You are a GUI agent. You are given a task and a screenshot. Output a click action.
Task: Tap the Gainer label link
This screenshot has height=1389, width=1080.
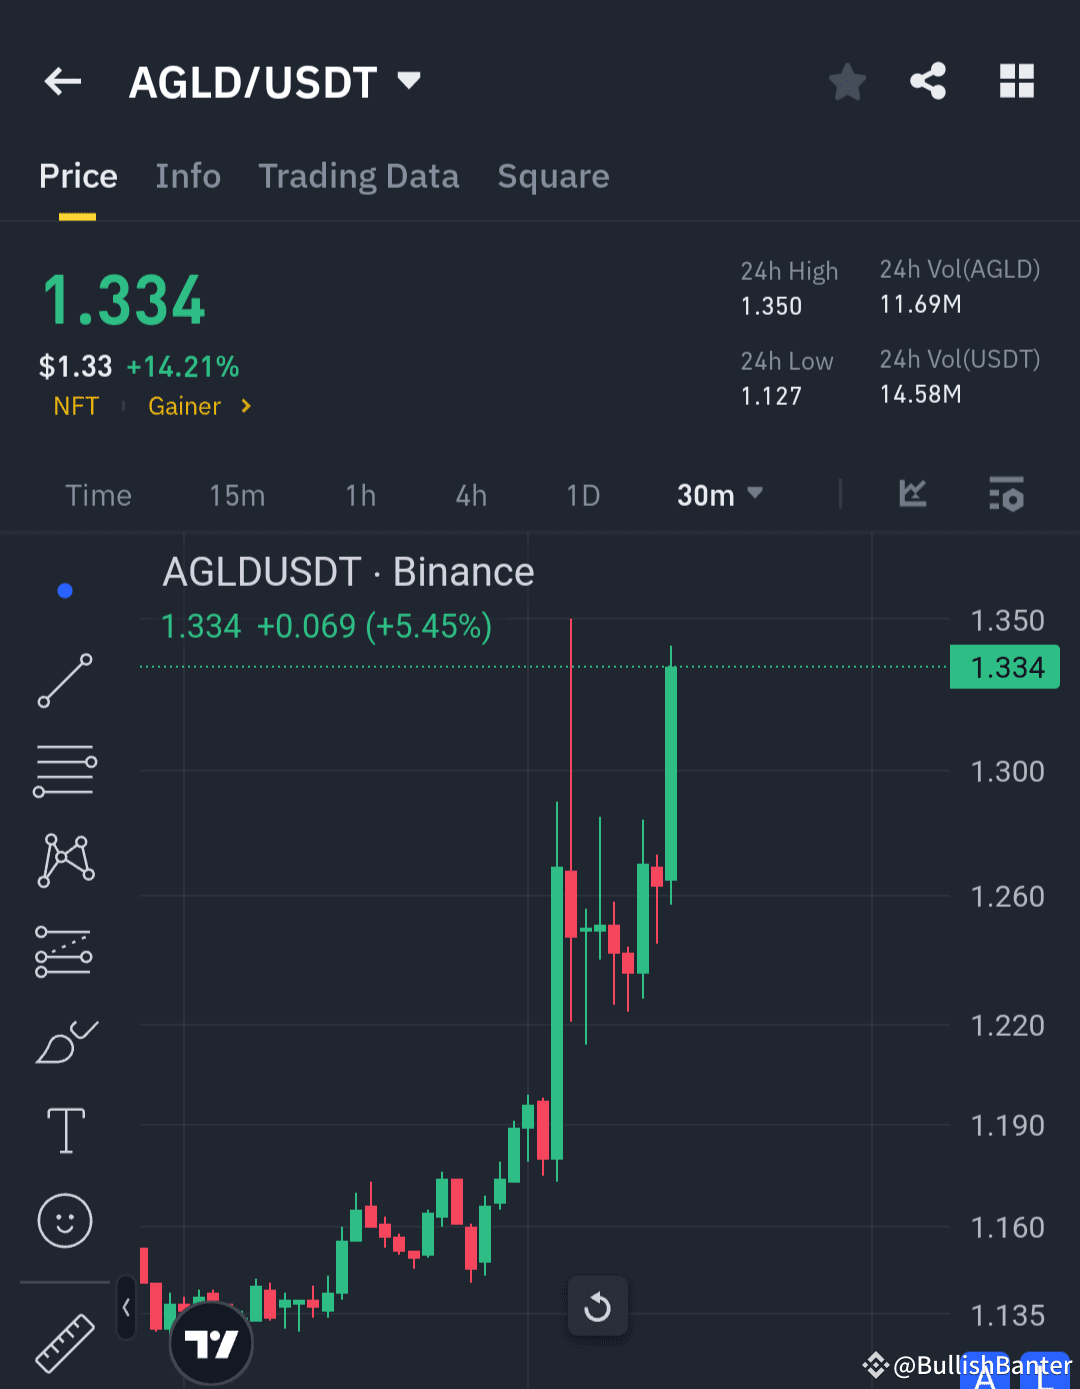tap(184, 406)
